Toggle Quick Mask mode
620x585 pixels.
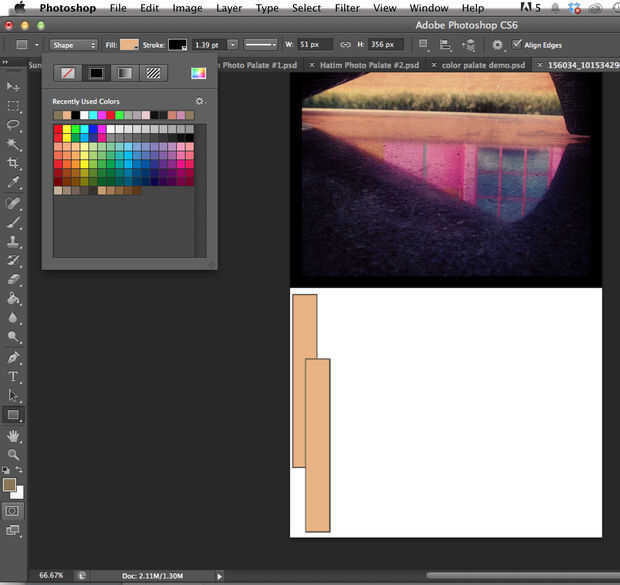pos(12,511)
